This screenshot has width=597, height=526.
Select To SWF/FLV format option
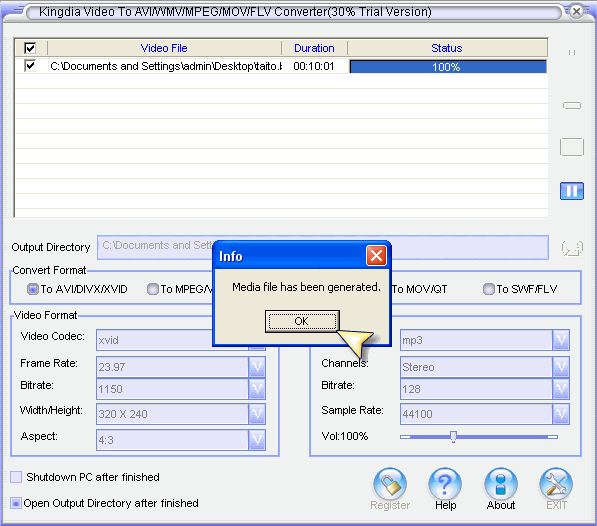[520, 289]
